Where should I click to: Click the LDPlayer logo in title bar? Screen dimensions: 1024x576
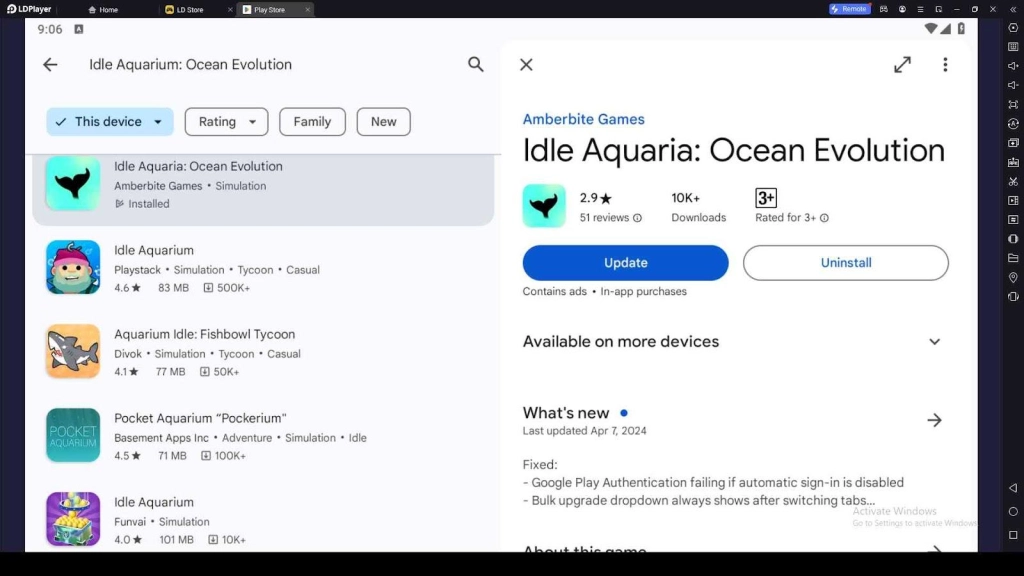(29, 9)
